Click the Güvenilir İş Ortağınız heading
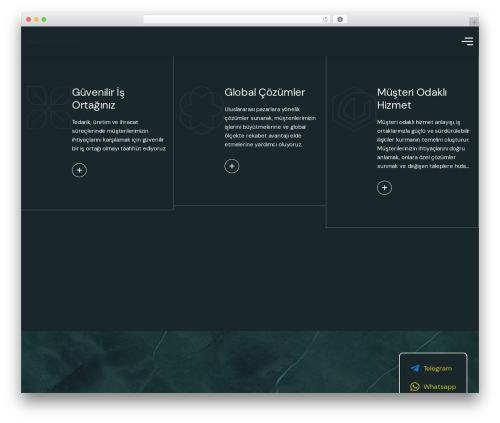The width and height of the screenshot is (500, 423). [98, 99]
